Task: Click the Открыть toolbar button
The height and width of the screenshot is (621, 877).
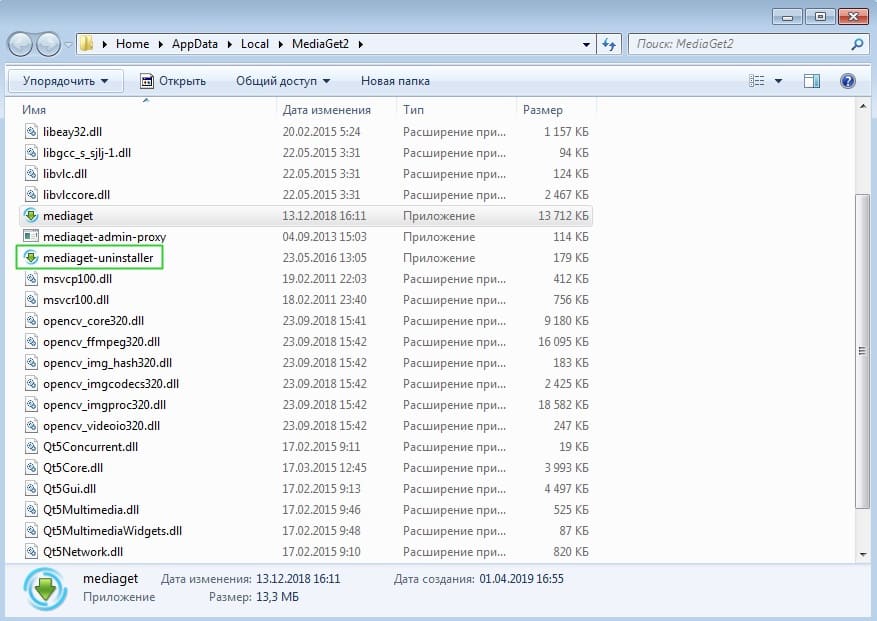Action: (x=173, y=81)
